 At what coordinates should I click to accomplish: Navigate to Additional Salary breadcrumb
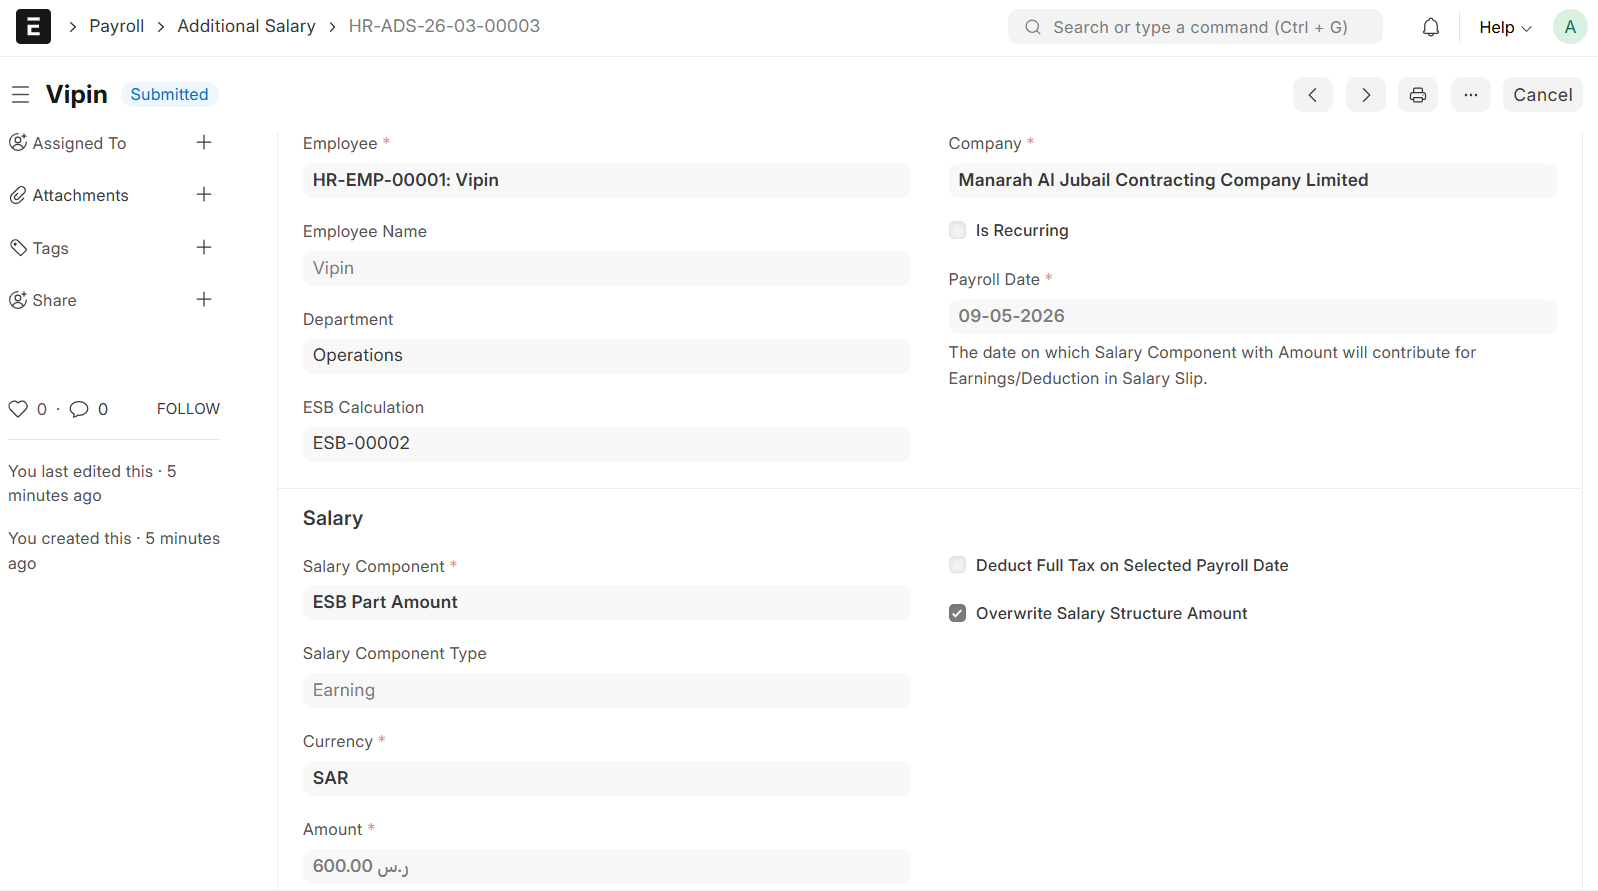click(x=246, y=27)
